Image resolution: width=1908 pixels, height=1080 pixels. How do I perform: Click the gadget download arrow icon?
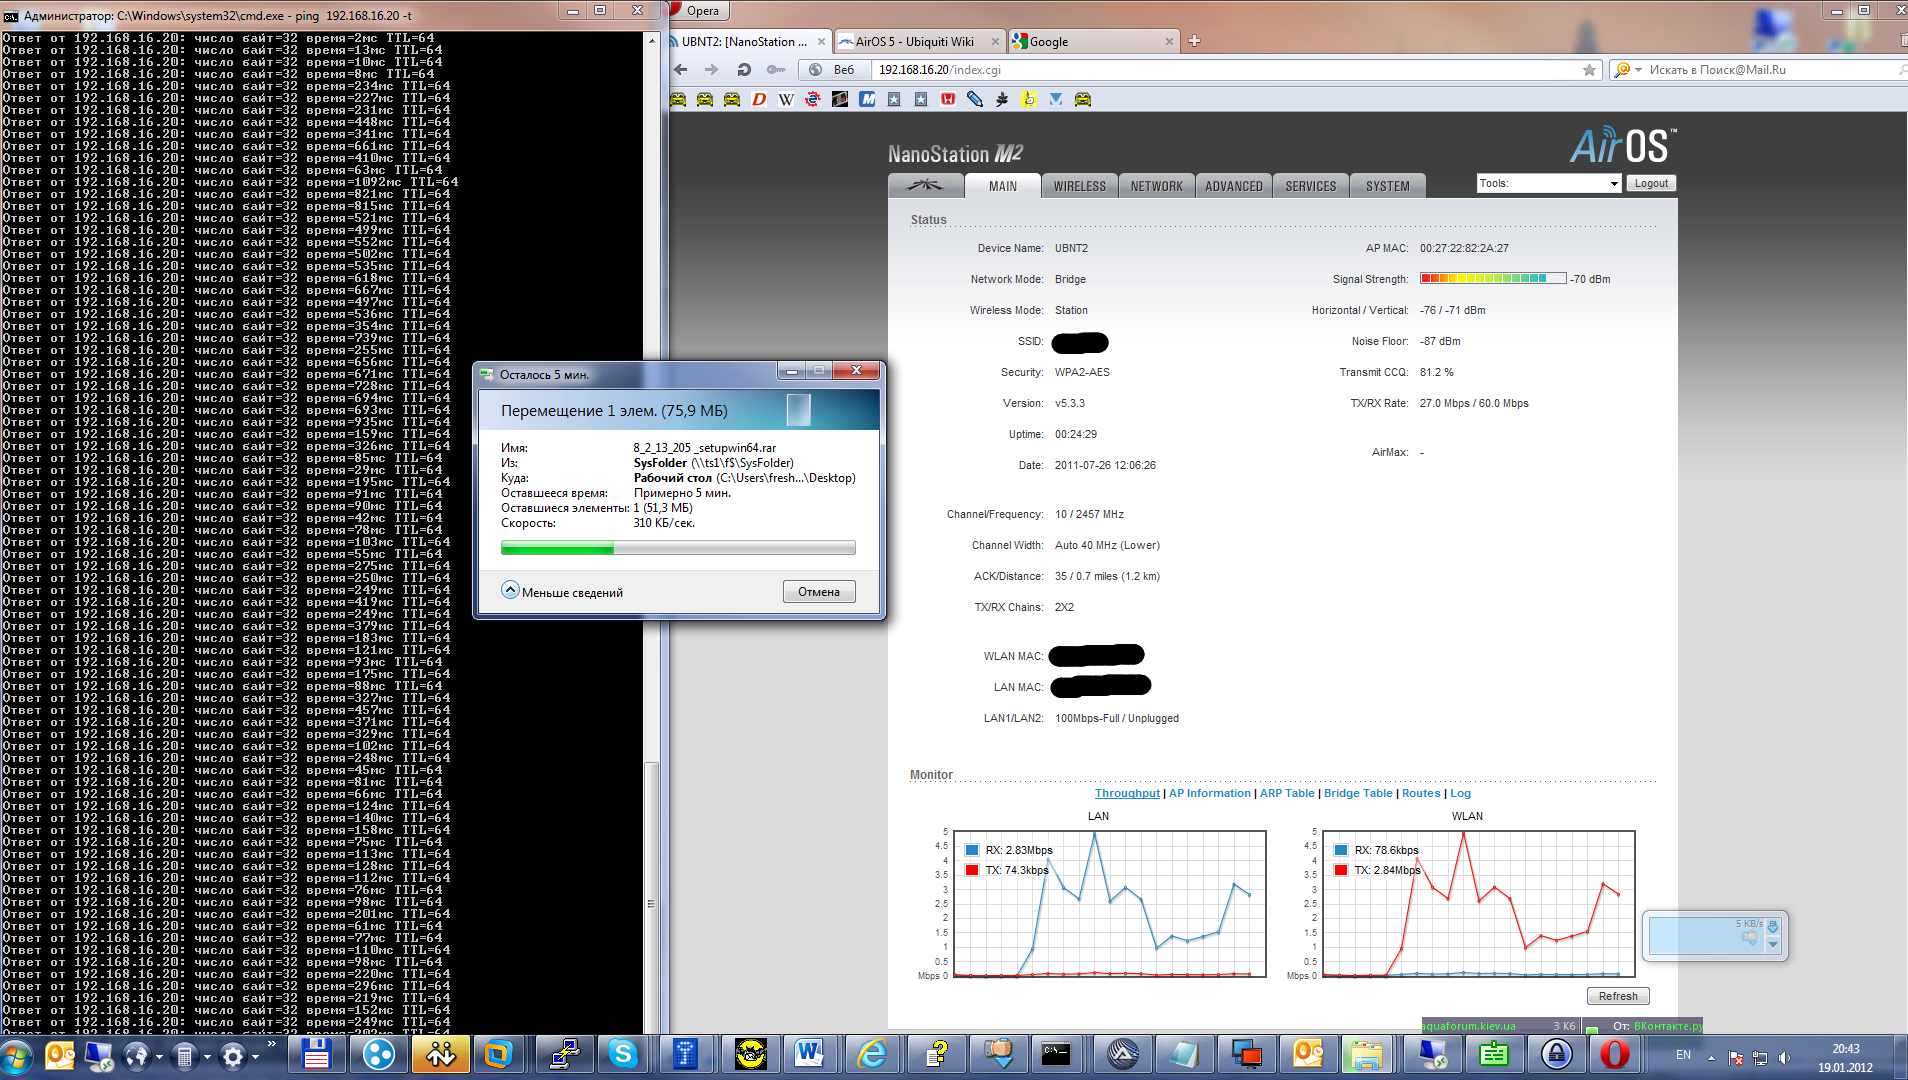1773,927
